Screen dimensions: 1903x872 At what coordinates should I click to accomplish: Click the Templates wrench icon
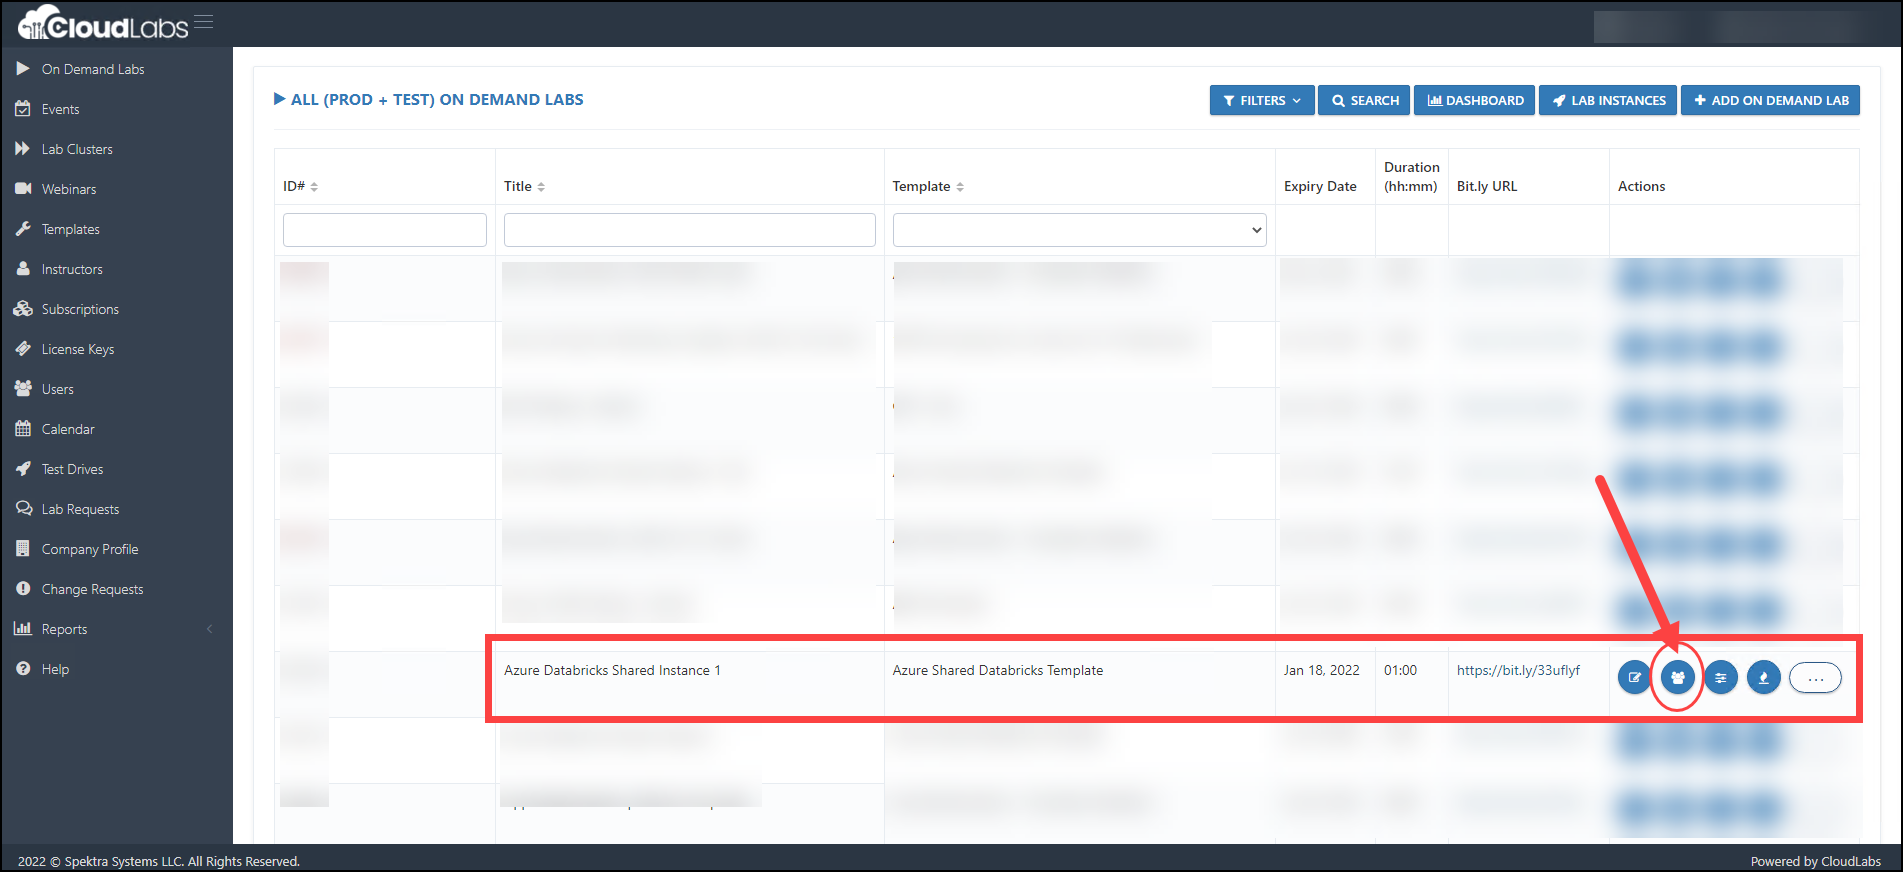click(23, 229)
